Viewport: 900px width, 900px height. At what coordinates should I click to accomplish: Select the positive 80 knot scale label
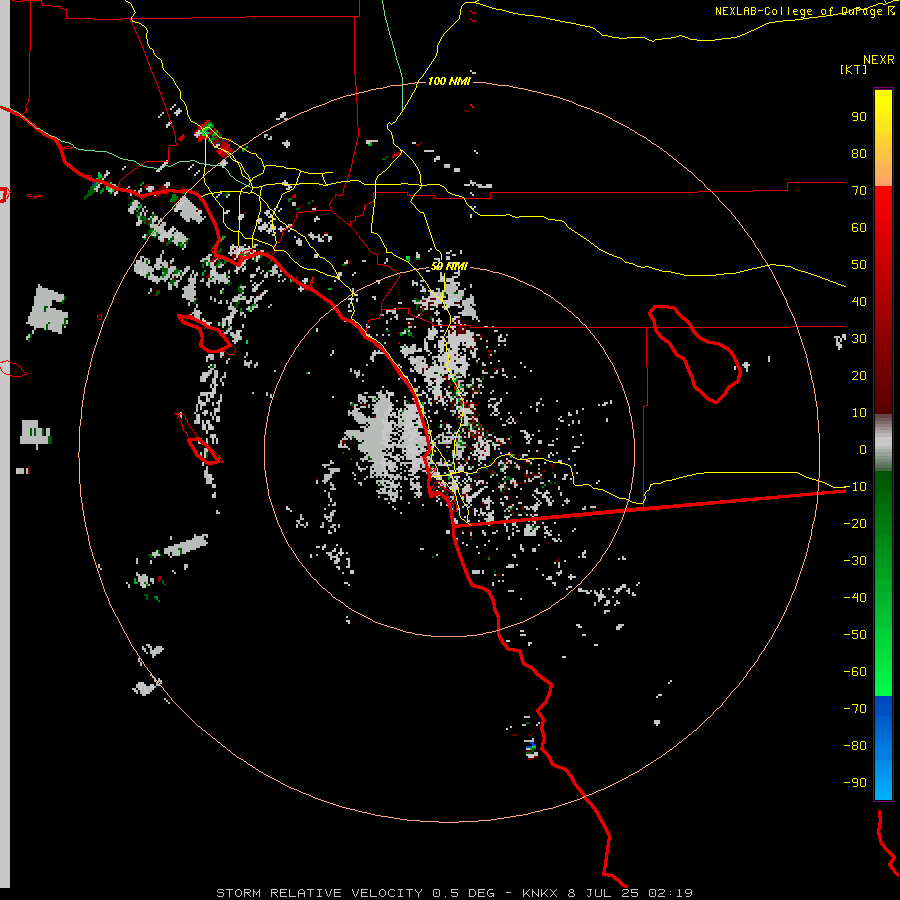tap(859, 153)
